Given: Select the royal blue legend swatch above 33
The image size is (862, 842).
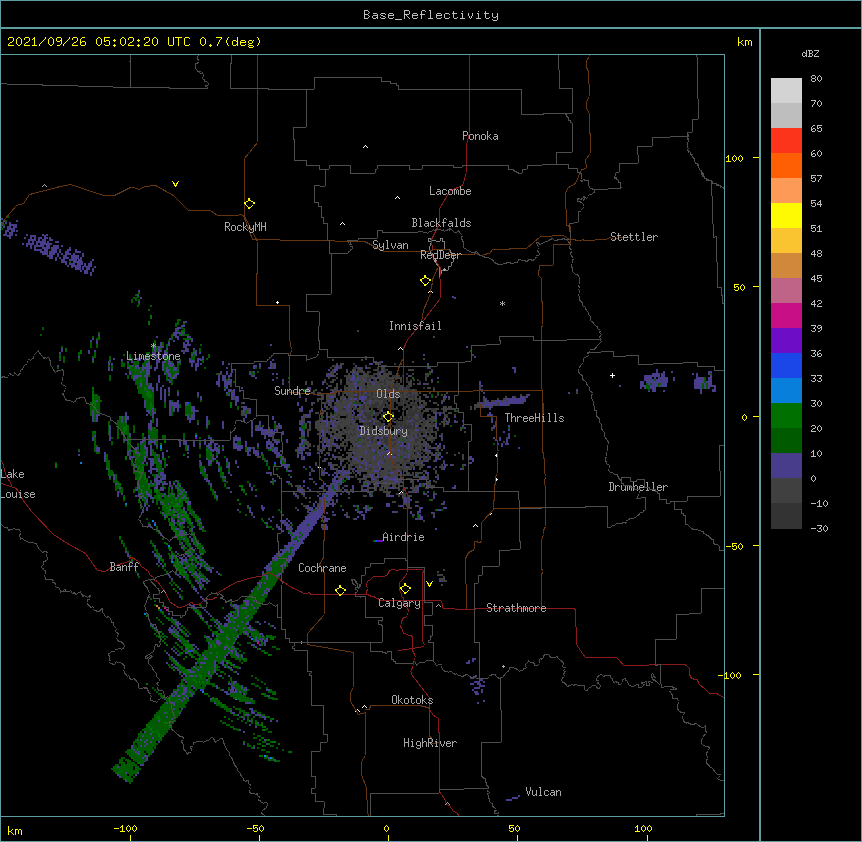Looking at the screenshot, I should [786, 365].
